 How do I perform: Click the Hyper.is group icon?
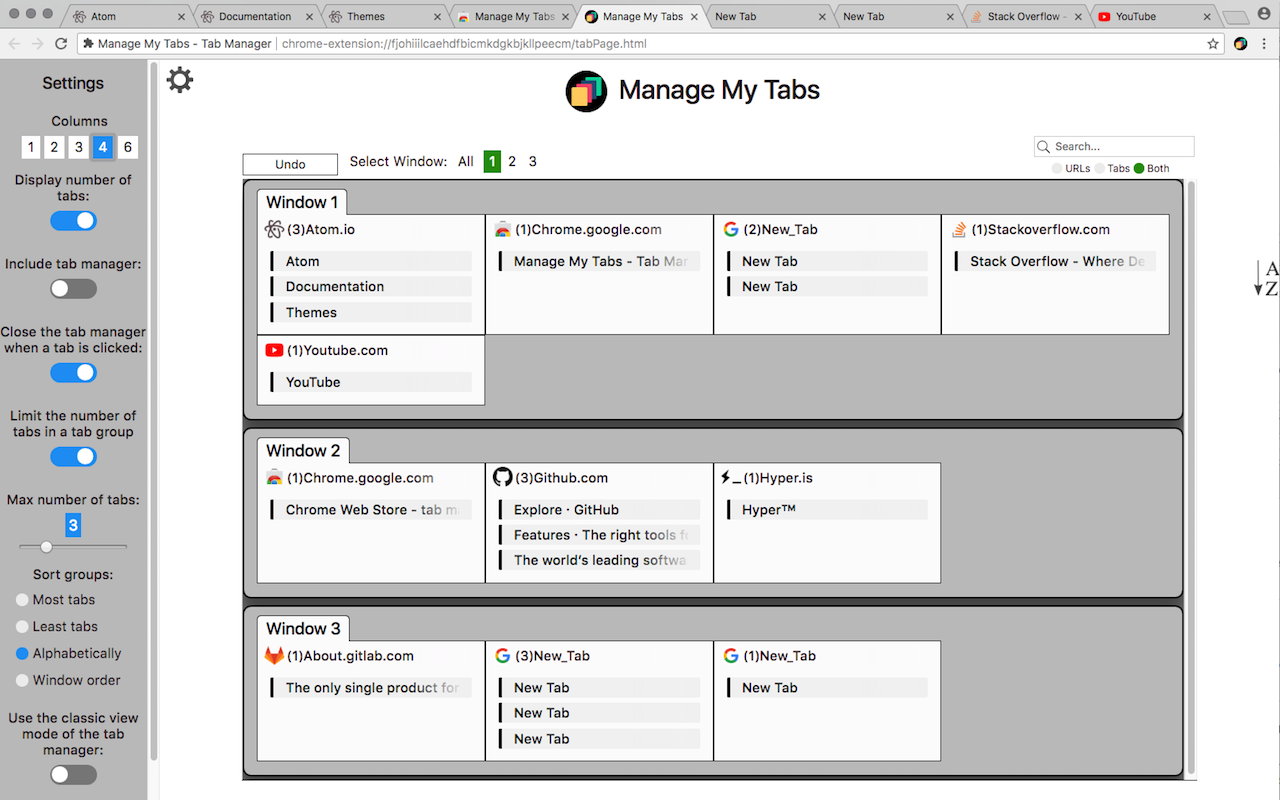730,478
